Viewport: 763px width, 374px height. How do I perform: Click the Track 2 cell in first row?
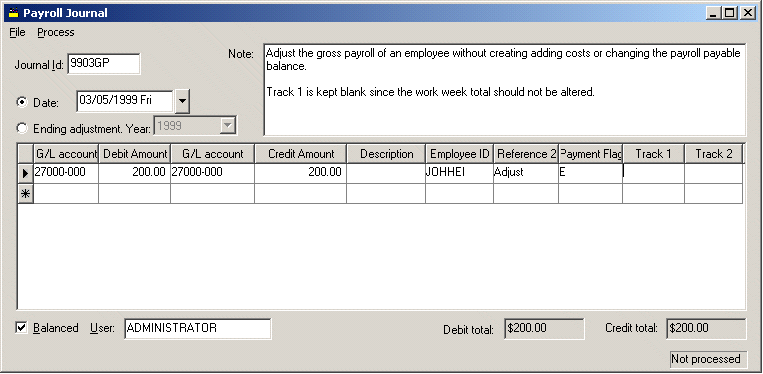coord(713,173)
